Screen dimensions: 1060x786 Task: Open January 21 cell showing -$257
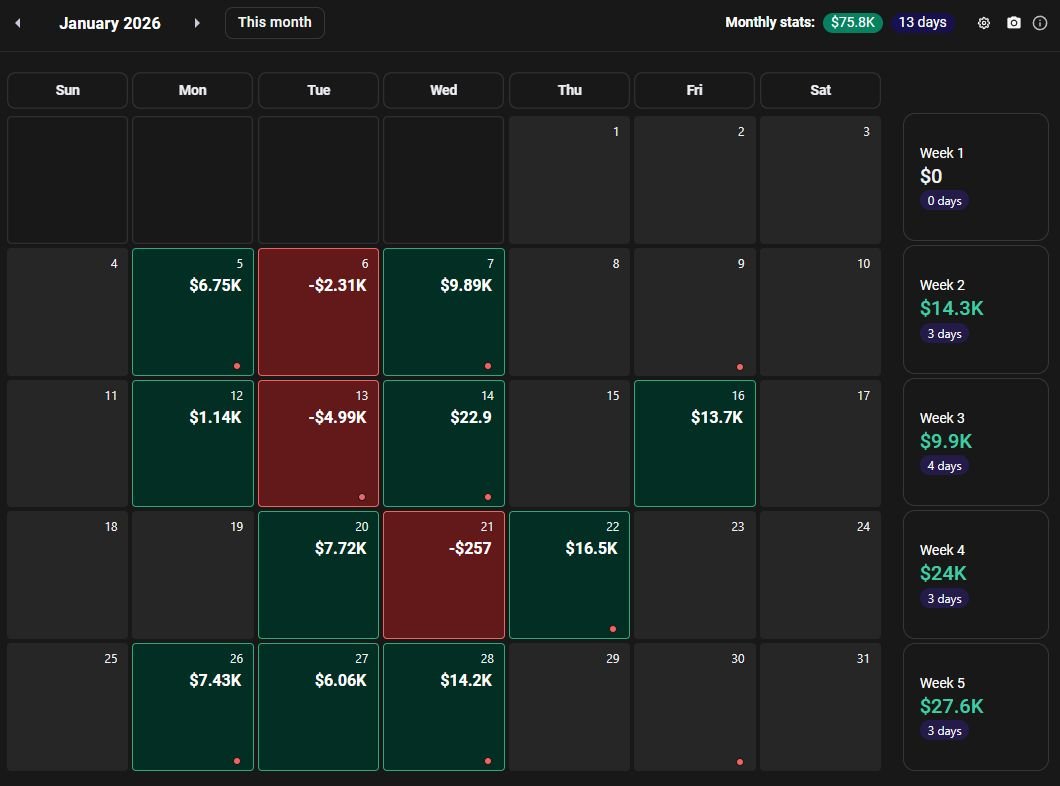pyautogui.click(x=443, y=574)
